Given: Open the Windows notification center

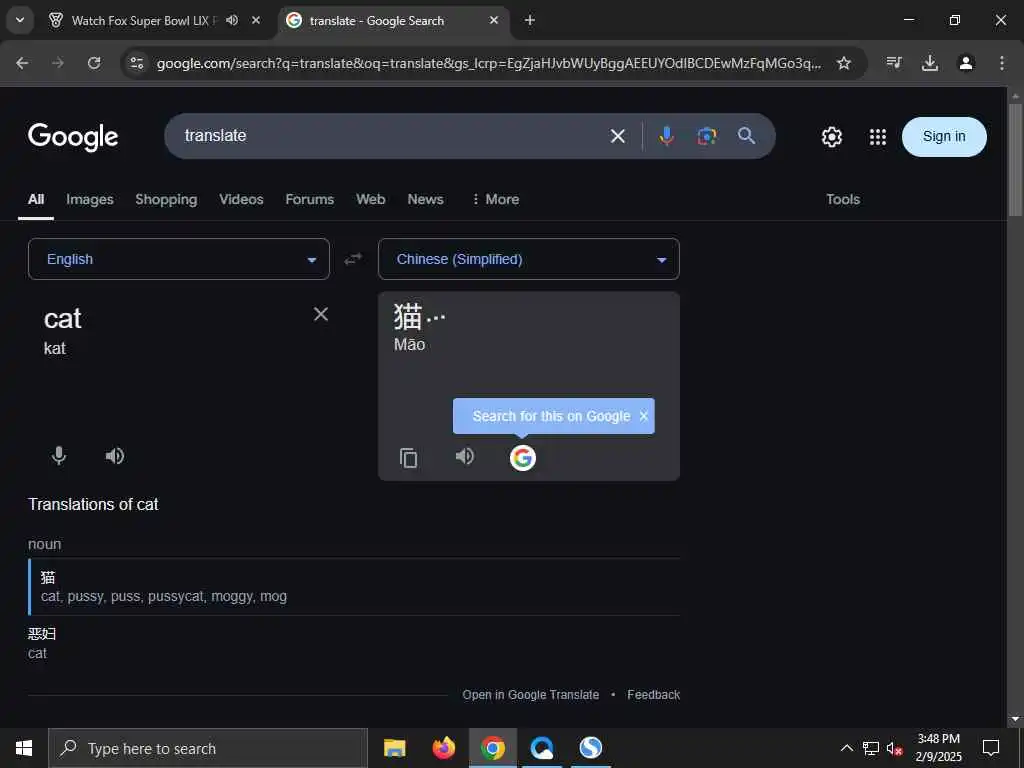Looking at the screenshot, I should pyautogui.click(x=991, y=748).
